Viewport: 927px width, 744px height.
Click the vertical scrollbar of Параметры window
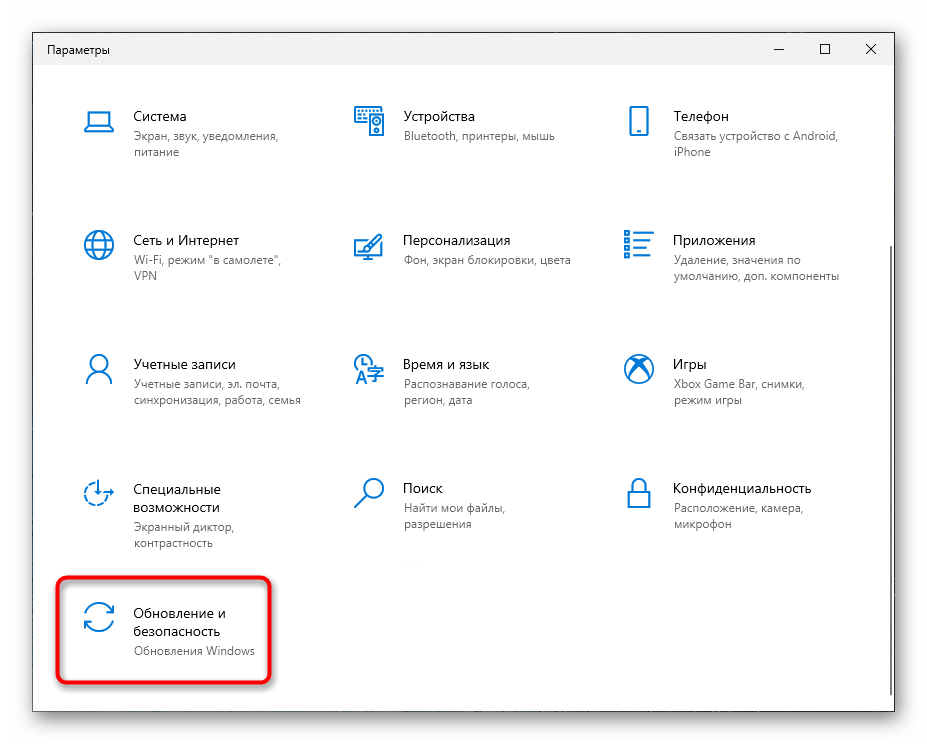point(890,470)
